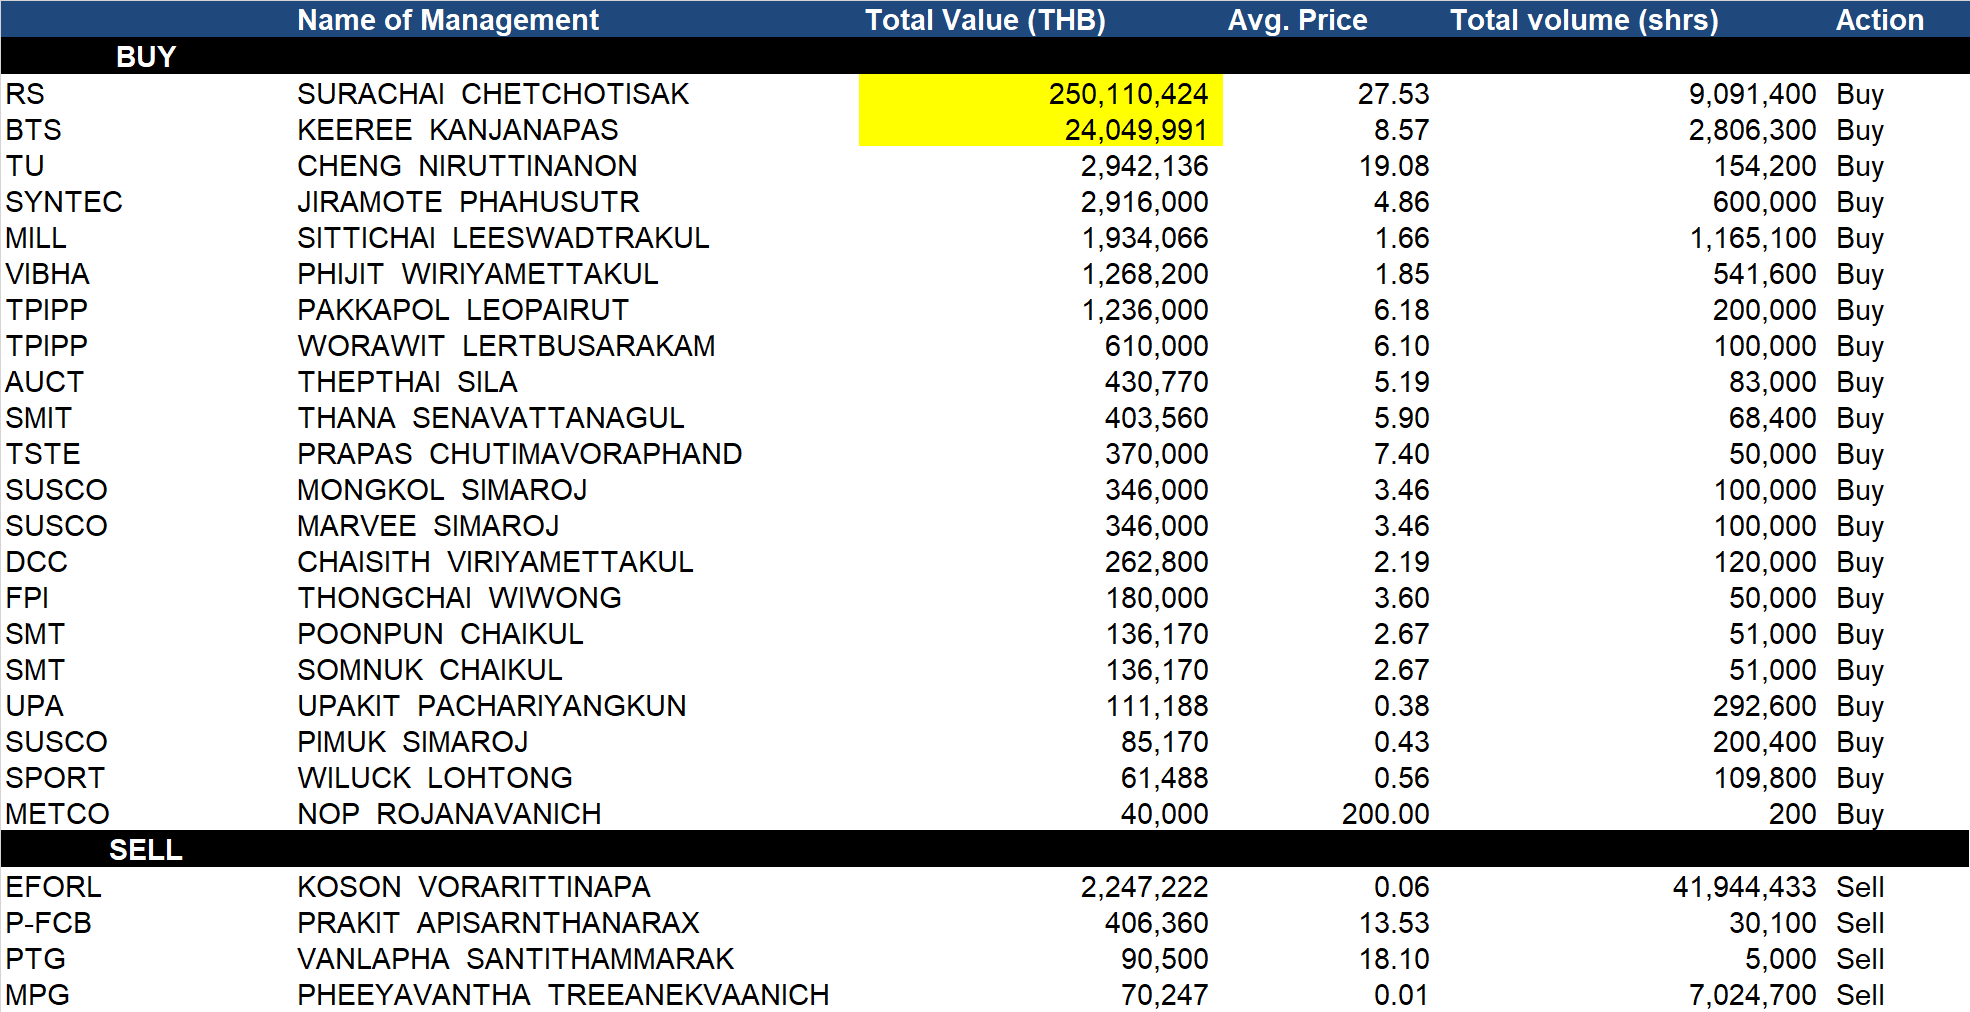Click the PTG ticker cell
Screen dimensions: 1970x1012
click(x=35, y=959)
